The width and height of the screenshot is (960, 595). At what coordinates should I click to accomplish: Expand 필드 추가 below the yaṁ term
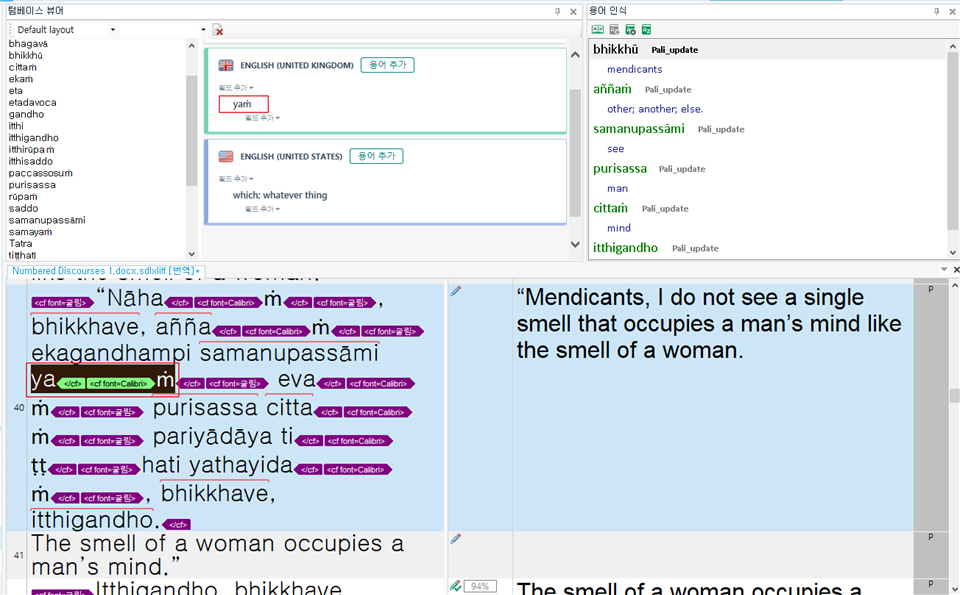click(262, 118)
